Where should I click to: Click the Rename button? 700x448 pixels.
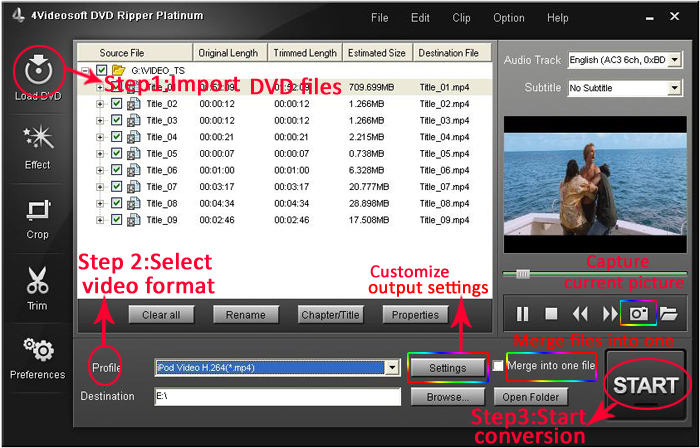[246, 315]
